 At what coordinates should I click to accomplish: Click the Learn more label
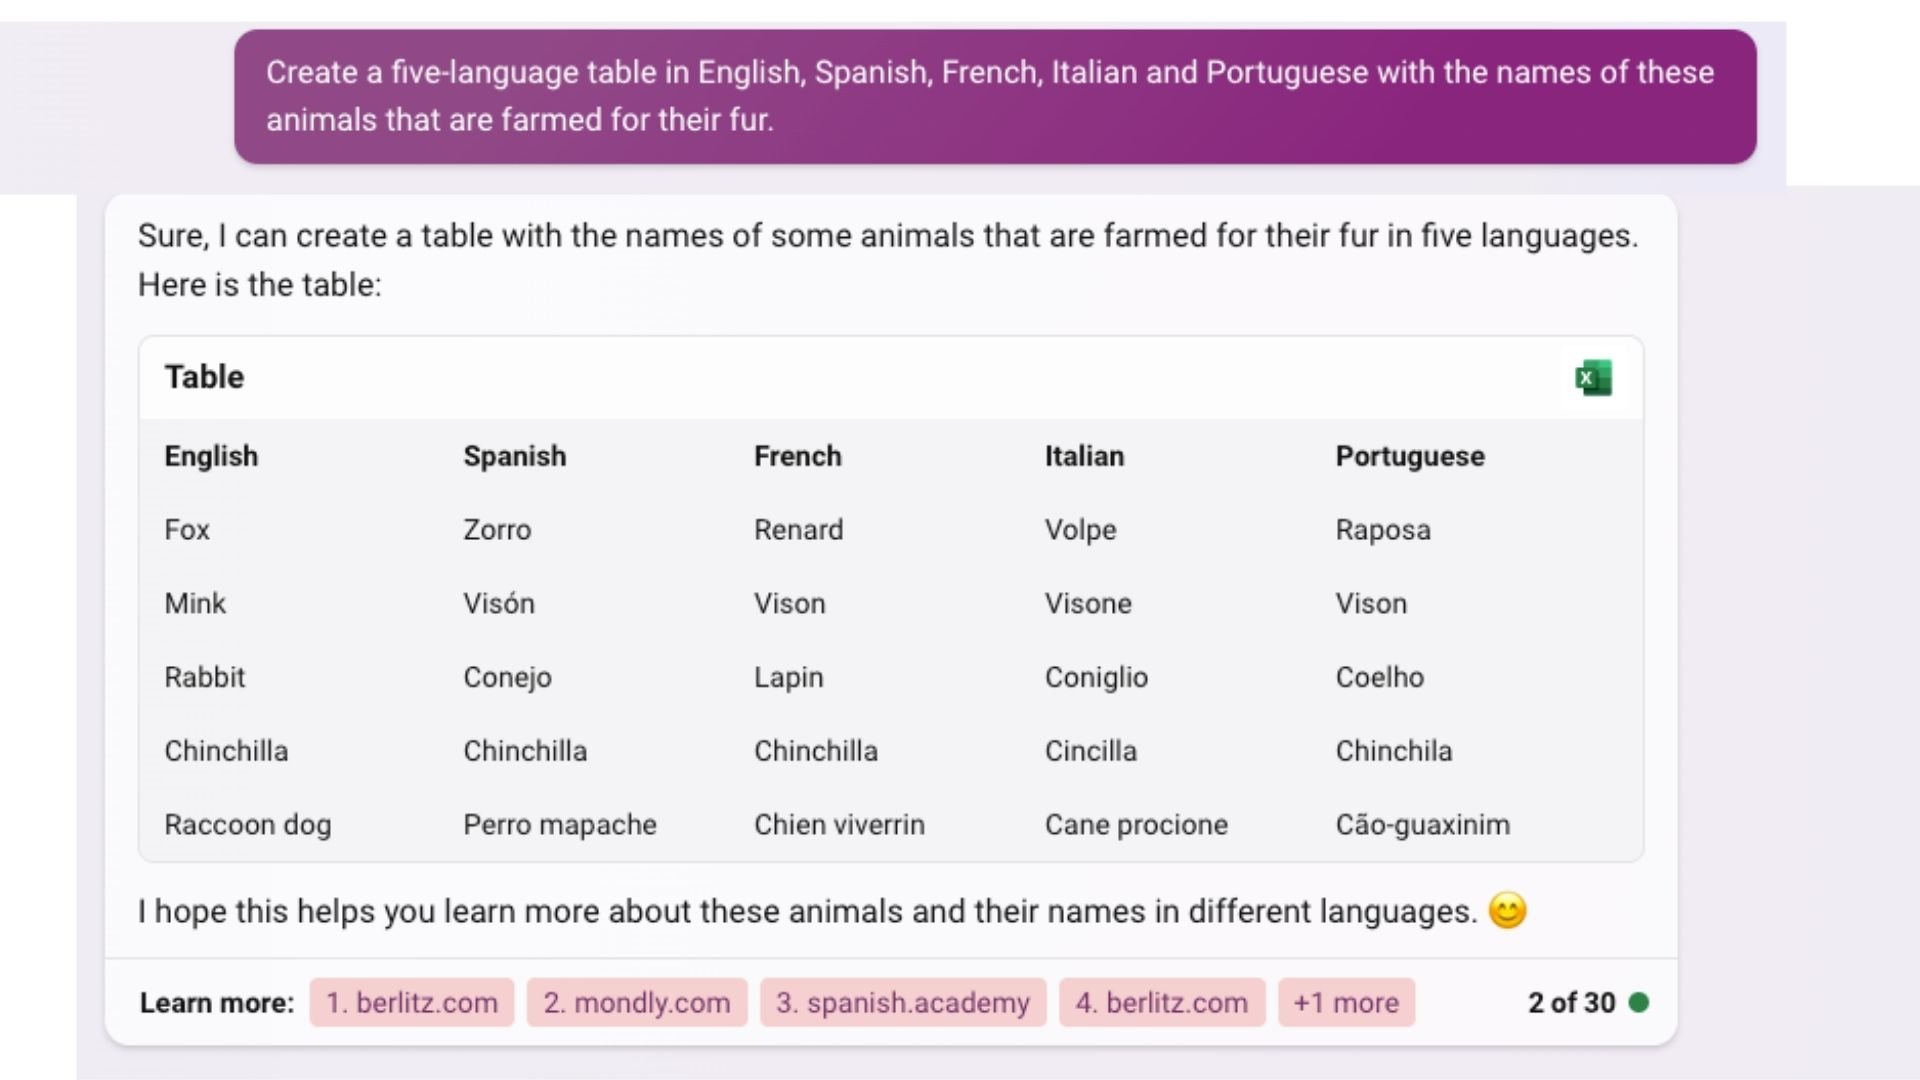(217, 1002)
